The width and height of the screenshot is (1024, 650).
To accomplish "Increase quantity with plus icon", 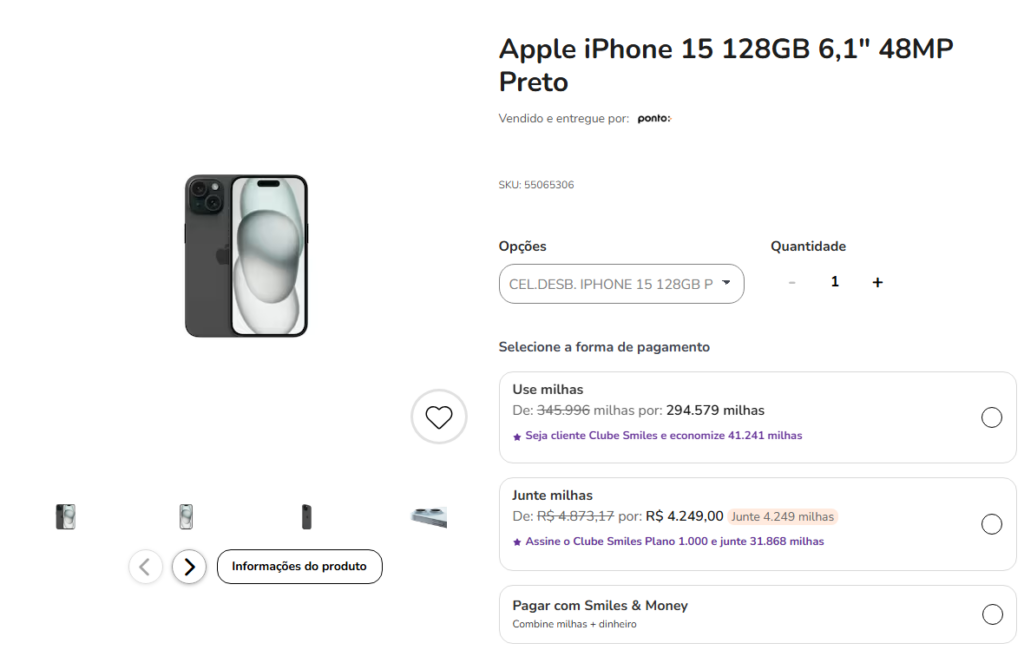I will point(877,283).
